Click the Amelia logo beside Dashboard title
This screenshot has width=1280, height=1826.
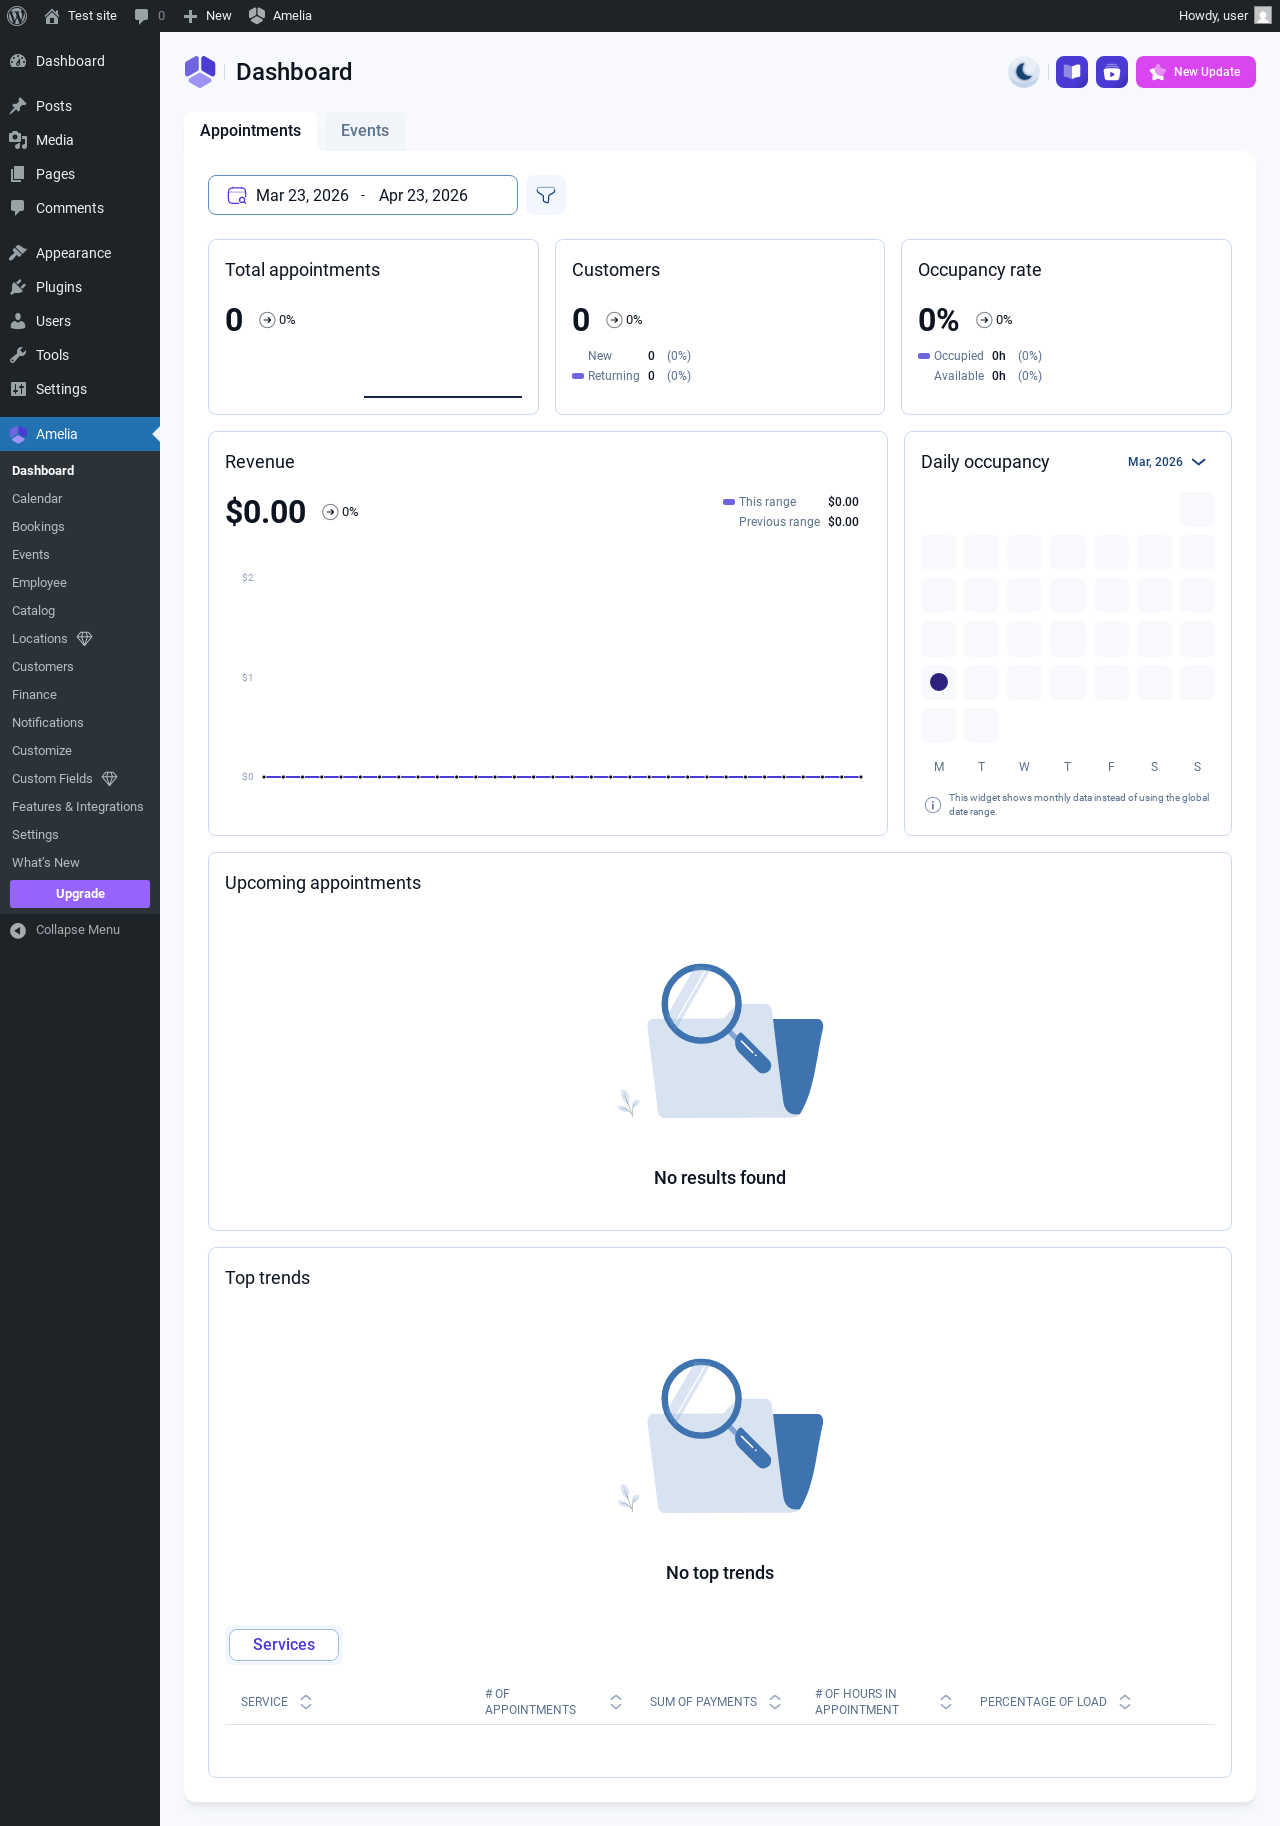click(201, 72)
